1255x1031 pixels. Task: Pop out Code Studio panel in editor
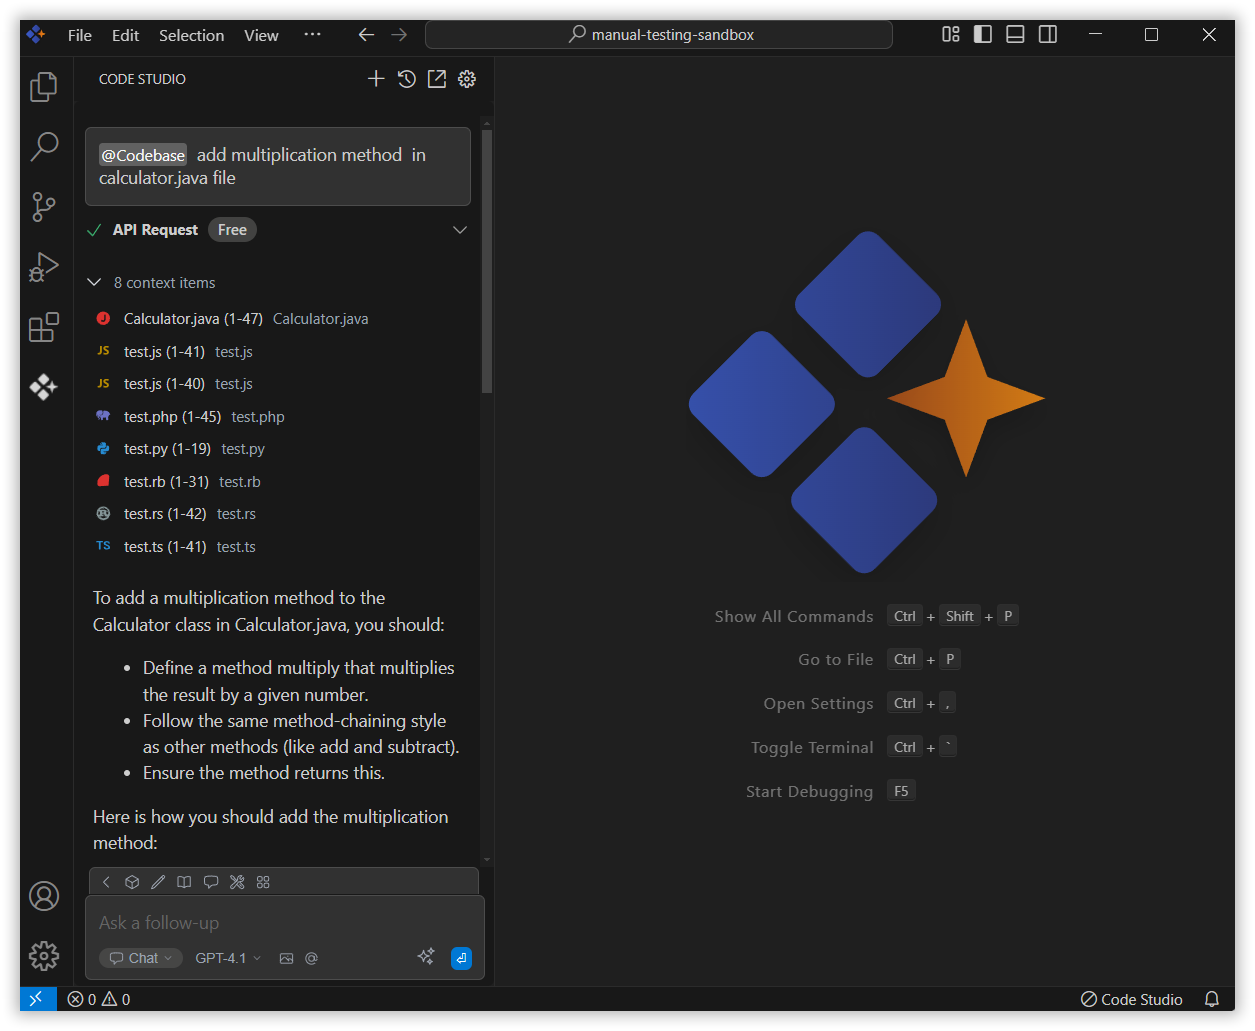[x=437, y=79]
